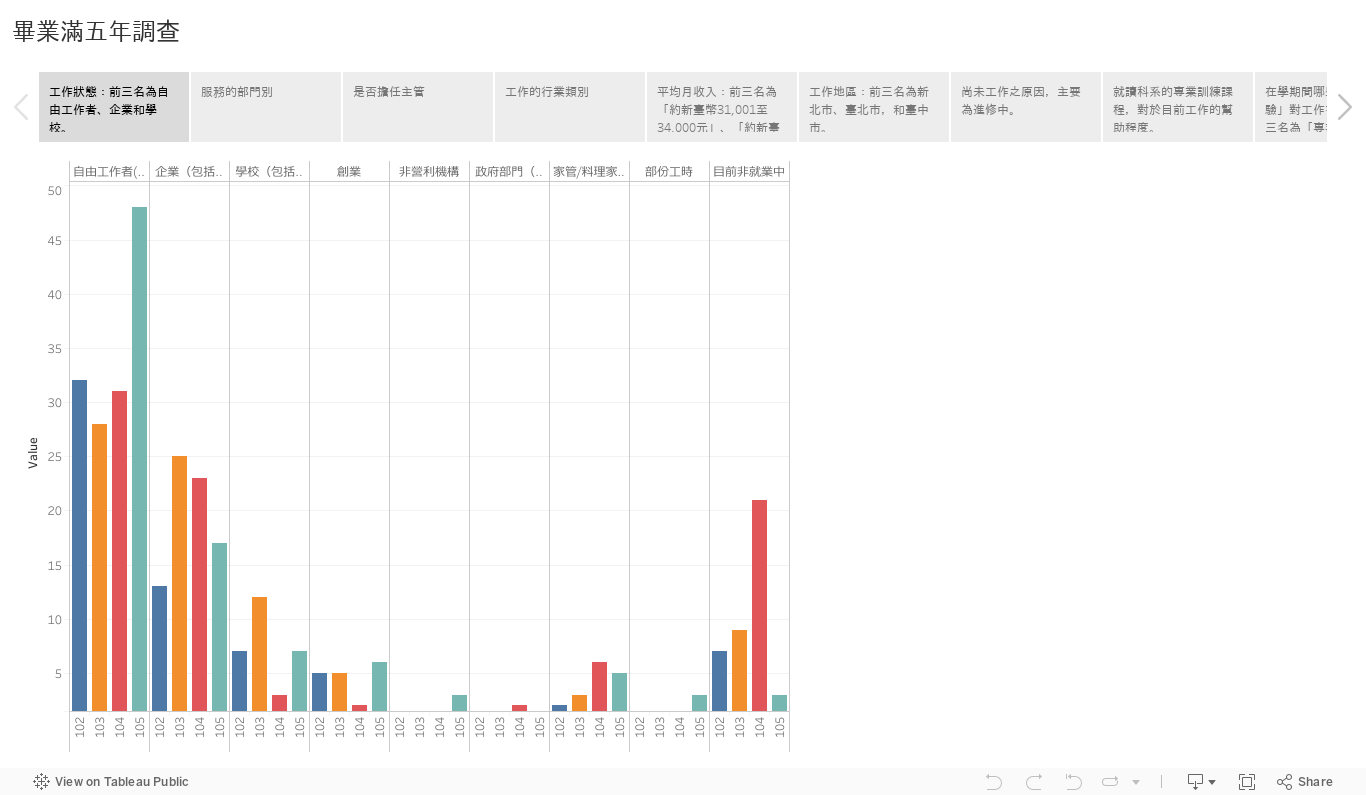Click the Redo arrow in the bottom toolbar
The height and width of the screenshot is (795, 1366).
pyautogui.click(x=1034, y=782)
